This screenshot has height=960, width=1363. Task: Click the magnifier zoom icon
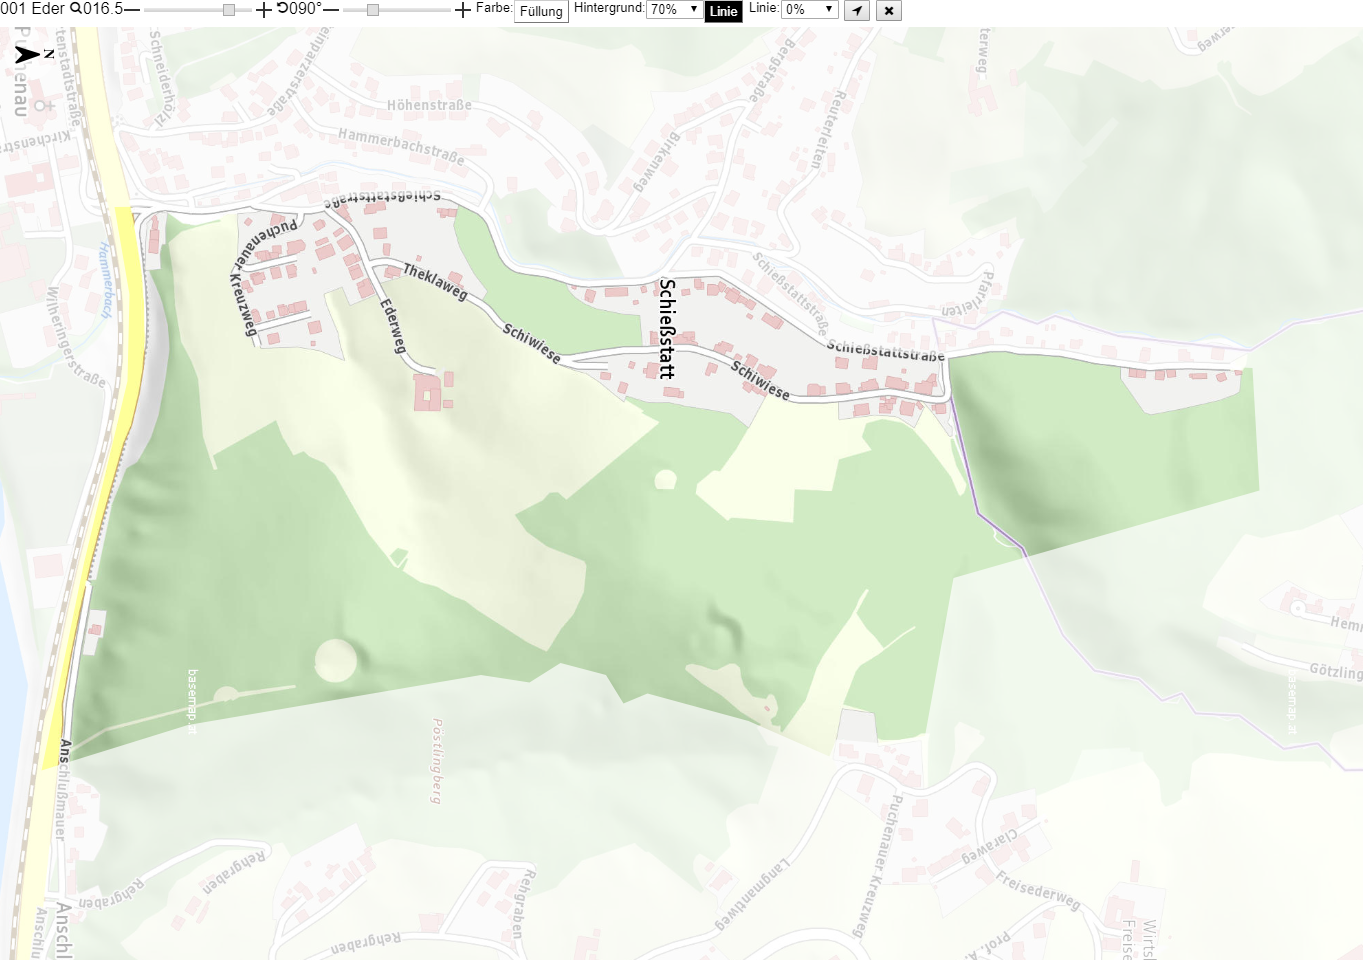(75, 9)
